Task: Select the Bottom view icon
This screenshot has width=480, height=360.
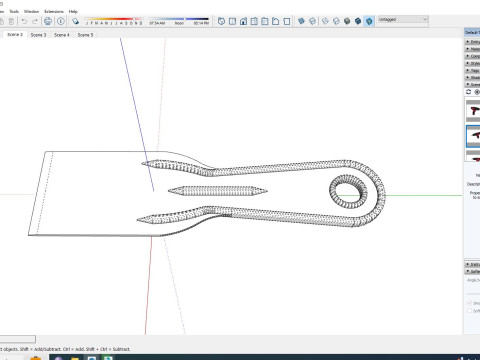Action: point(287,21)
